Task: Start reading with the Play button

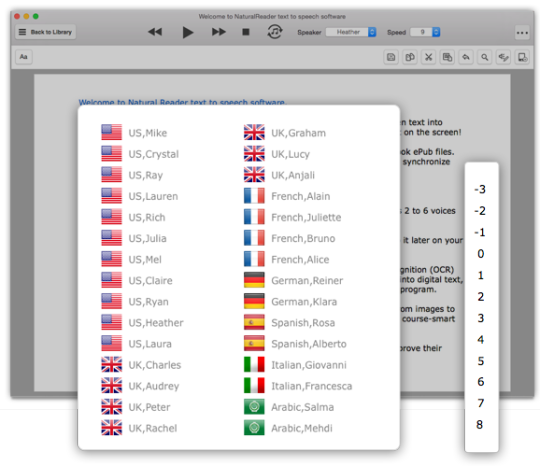Action: tap(188, 32)
